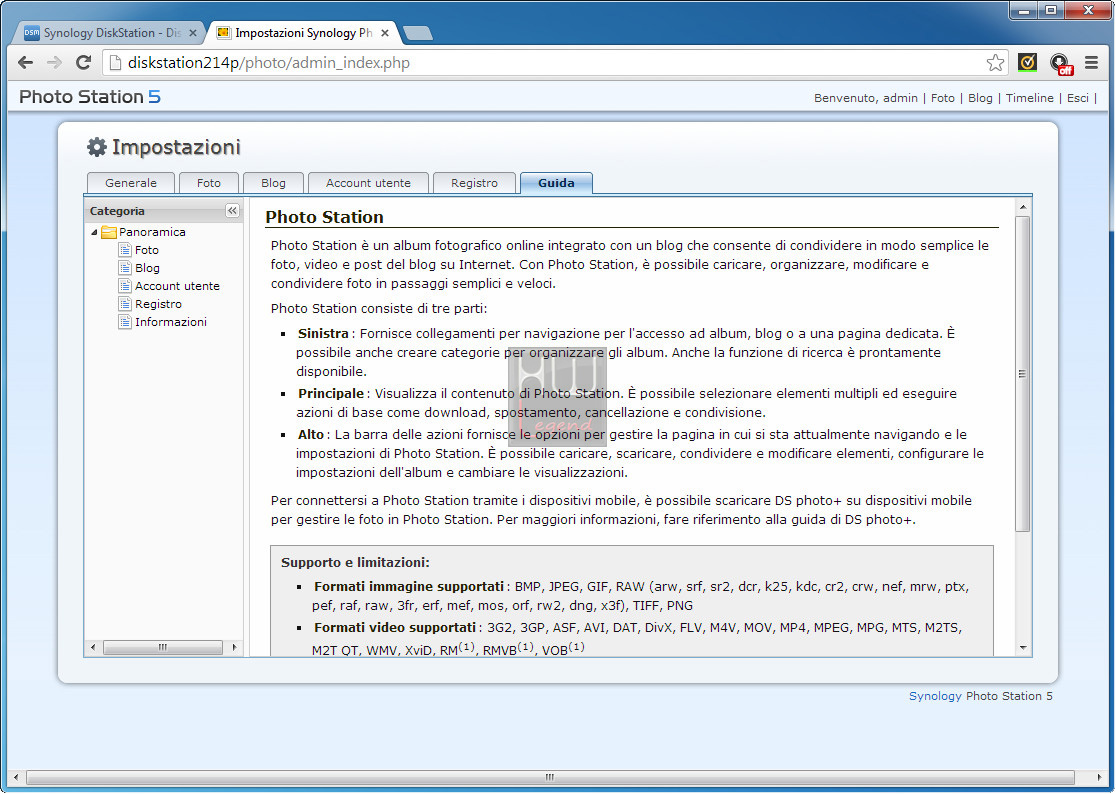Open the Registro settings tab
This screenshot has width=1116, height=794.
(x=474, y=183)
